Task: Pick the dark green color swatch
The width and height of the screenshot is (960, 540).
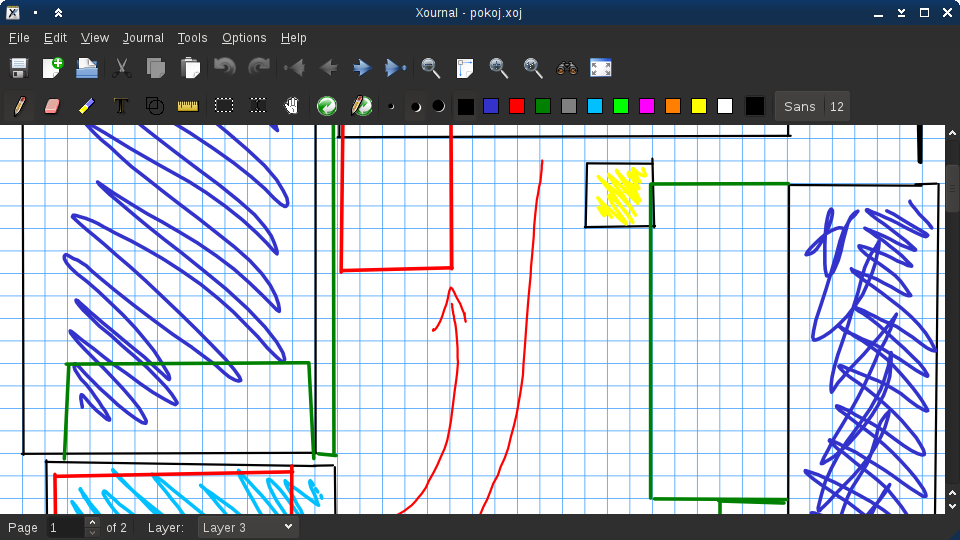Action: pos(543,107)
